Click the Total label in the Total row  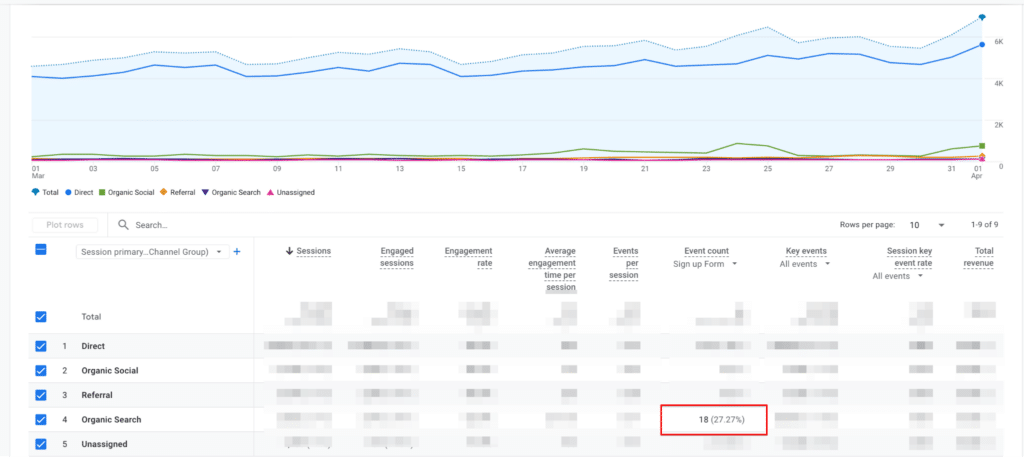91,317
